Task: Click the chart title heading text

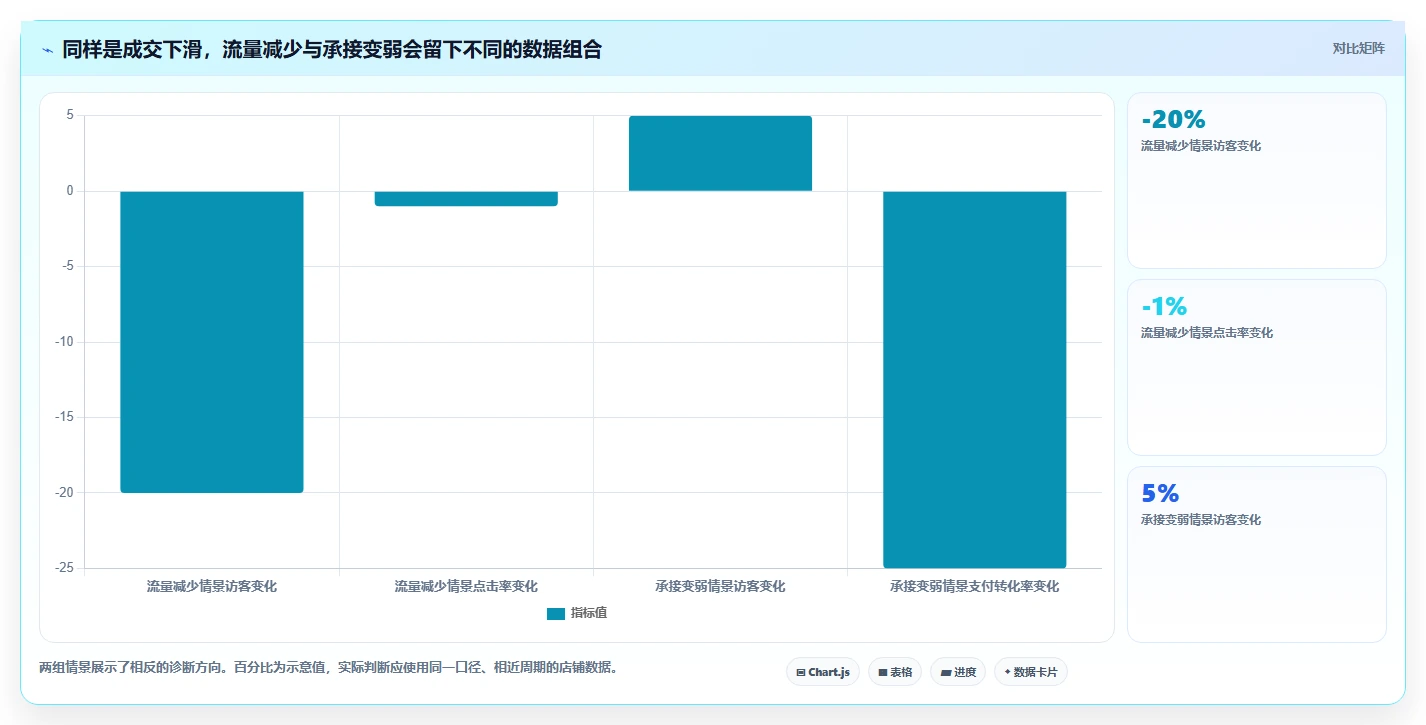Action: (x=332, y=49)
